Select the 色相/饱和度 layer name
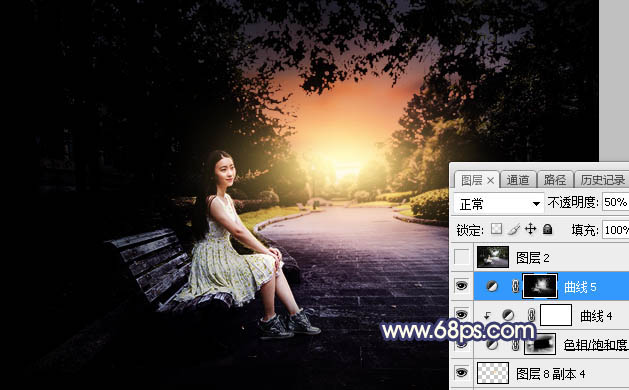The height and width of the screenshot is (390, 629). click(596, 345)
